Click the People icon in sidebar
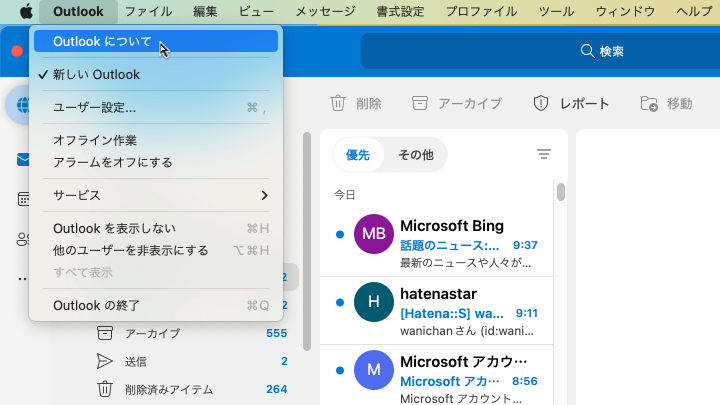This screenshot has height=405, width=720. (22, 239)
